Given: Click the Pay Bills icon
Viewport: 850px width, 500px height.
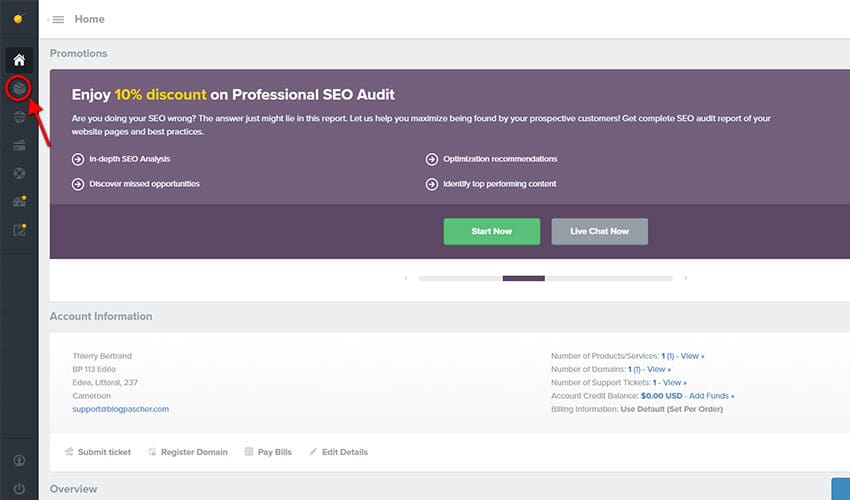Looking at the screenshot, I should point(249,451).
